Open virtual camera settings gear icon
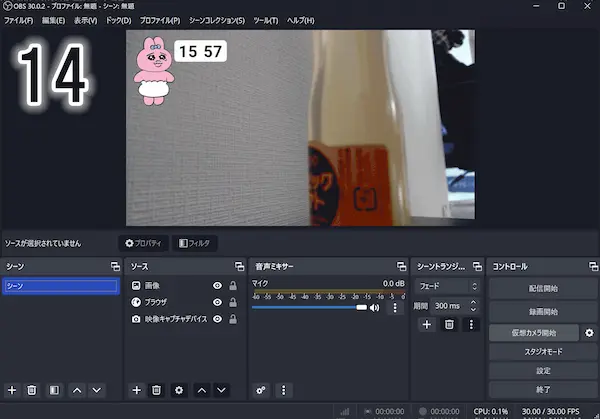 (589, 333)
